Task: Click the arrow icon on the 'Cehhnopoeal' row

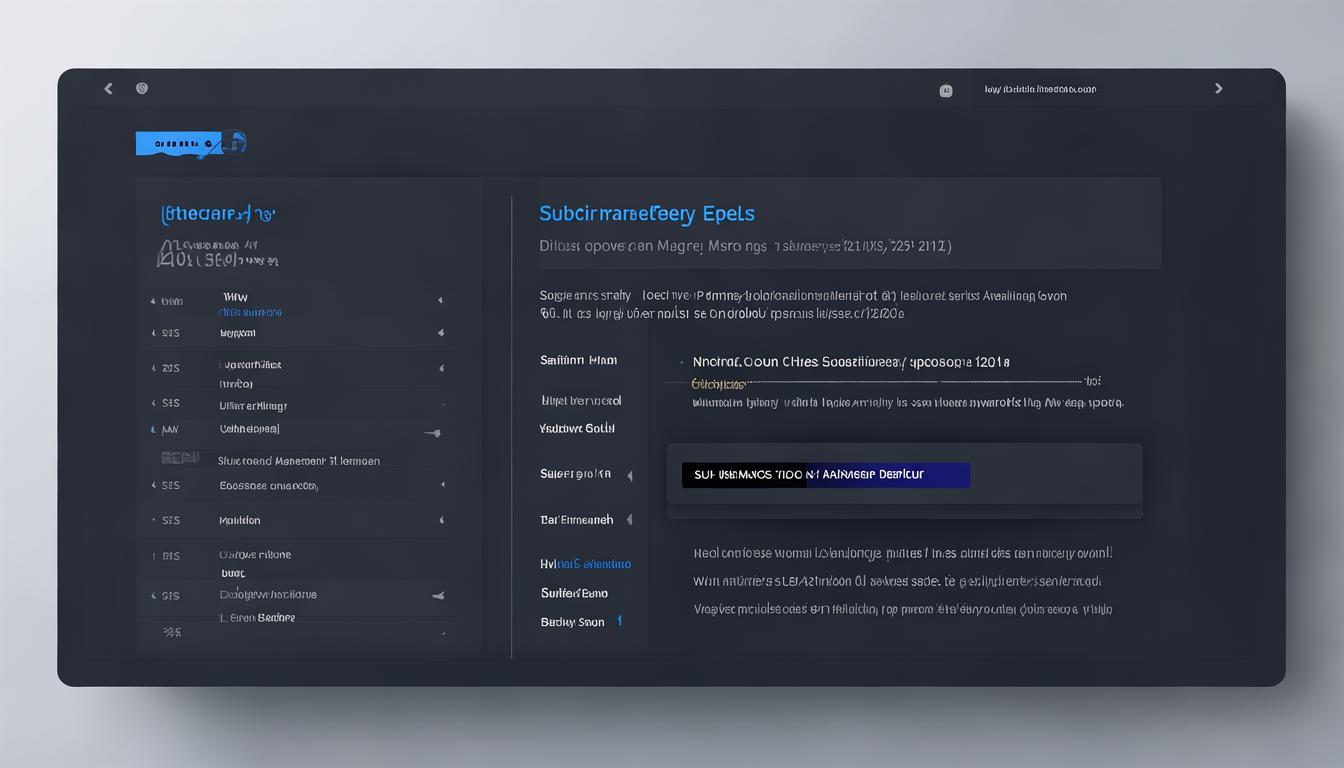Action: coord(432,433)
